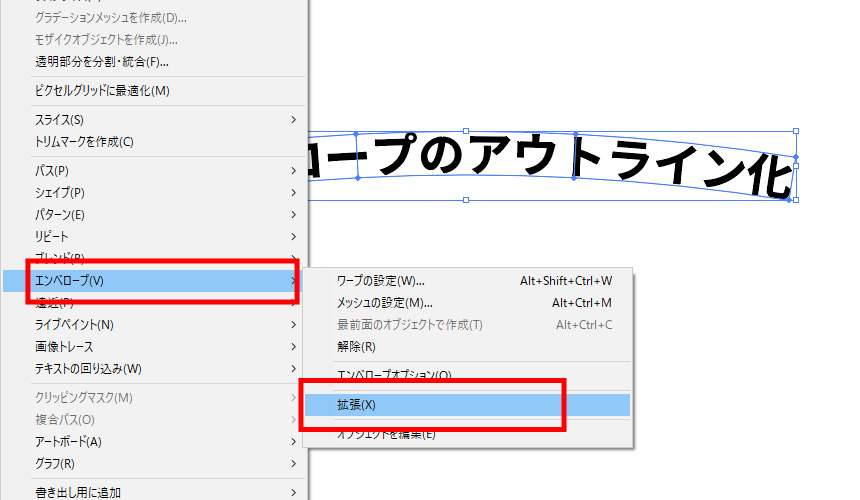860x500 pixels.
Task: Click ピクセルグリッドに最適化(M) menu item
Action: point(102,91)
